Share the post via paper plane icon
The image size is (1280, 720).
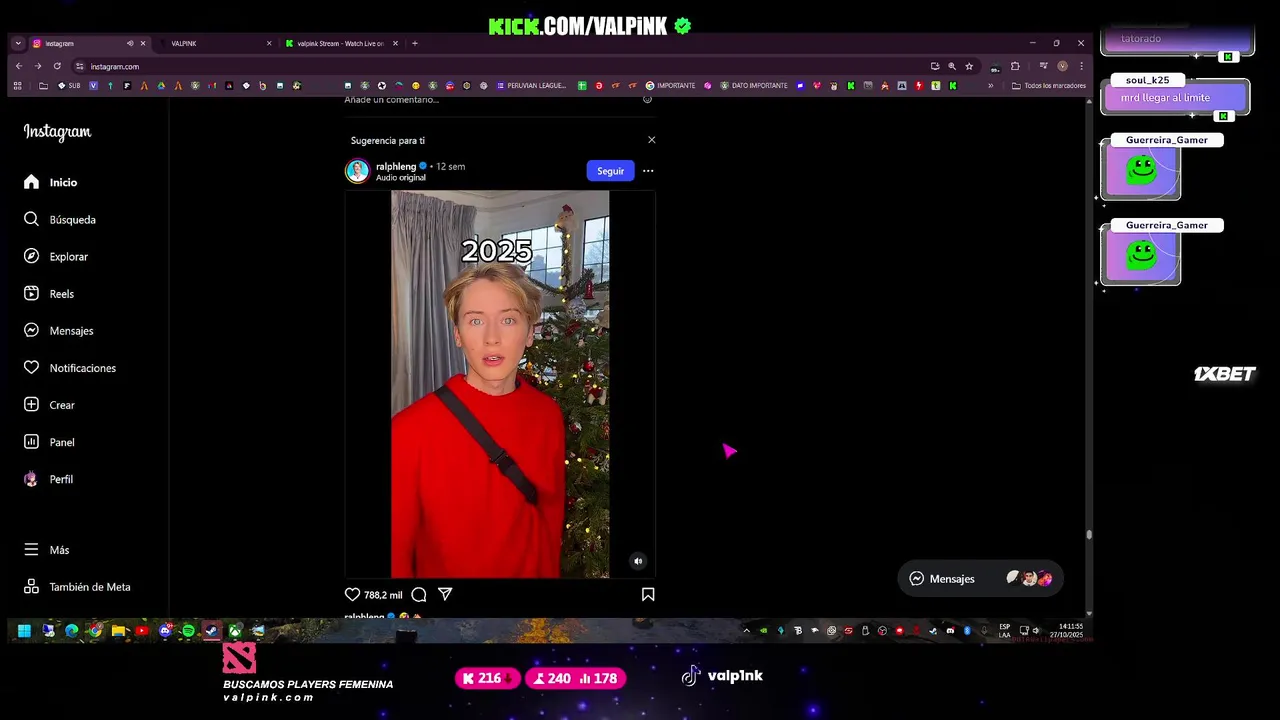pyautogui.click(x=445, y=594)
